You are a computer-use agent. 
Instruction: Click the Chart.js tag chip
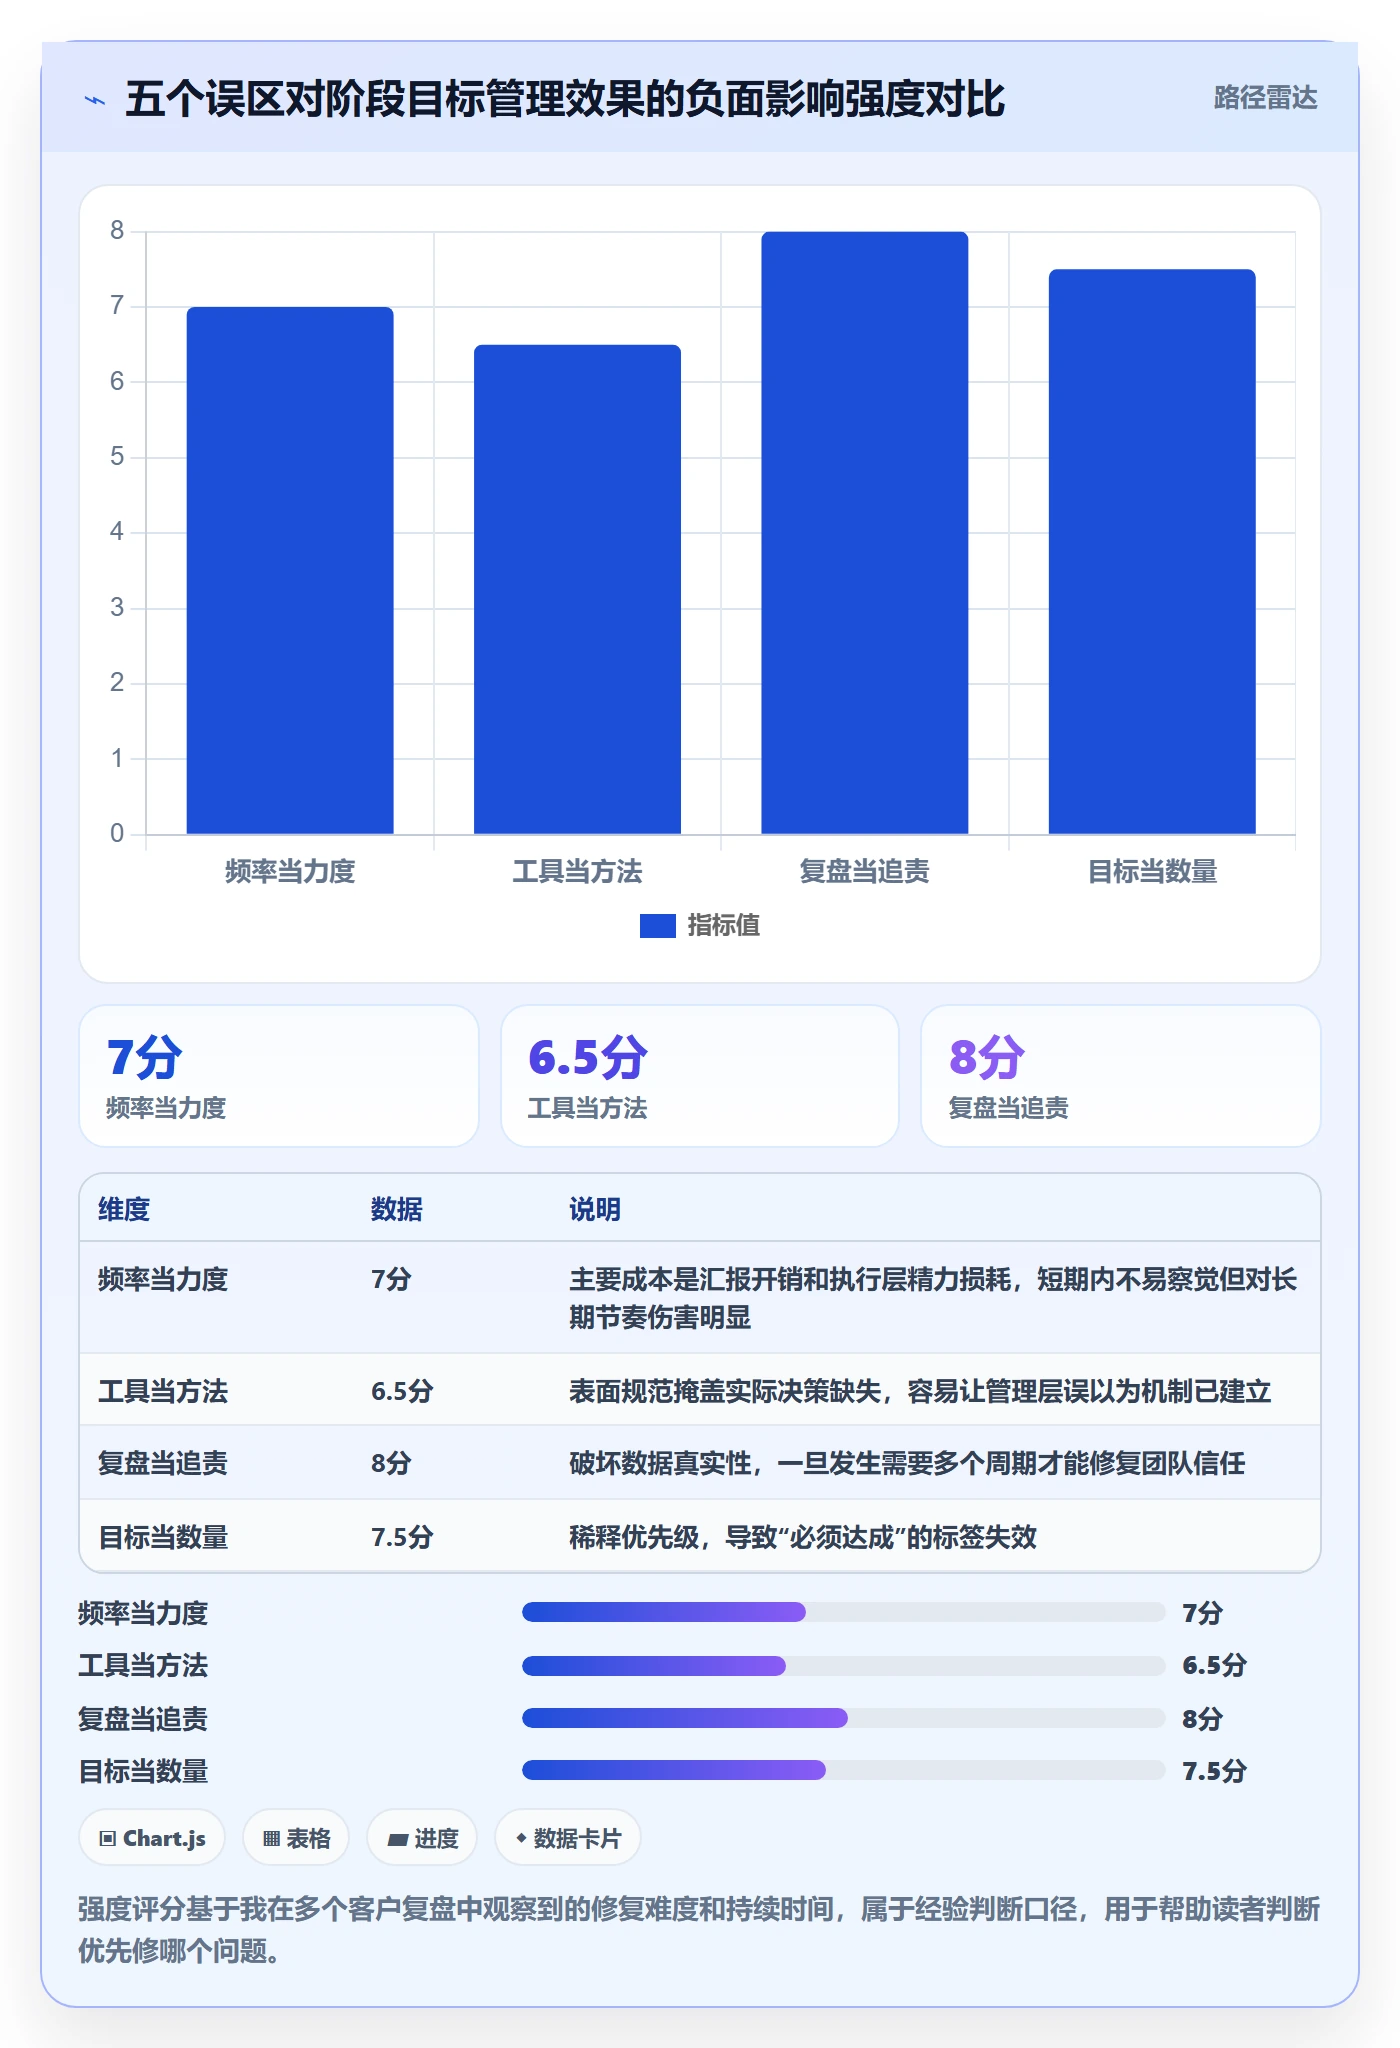(x=152, y=1838)
